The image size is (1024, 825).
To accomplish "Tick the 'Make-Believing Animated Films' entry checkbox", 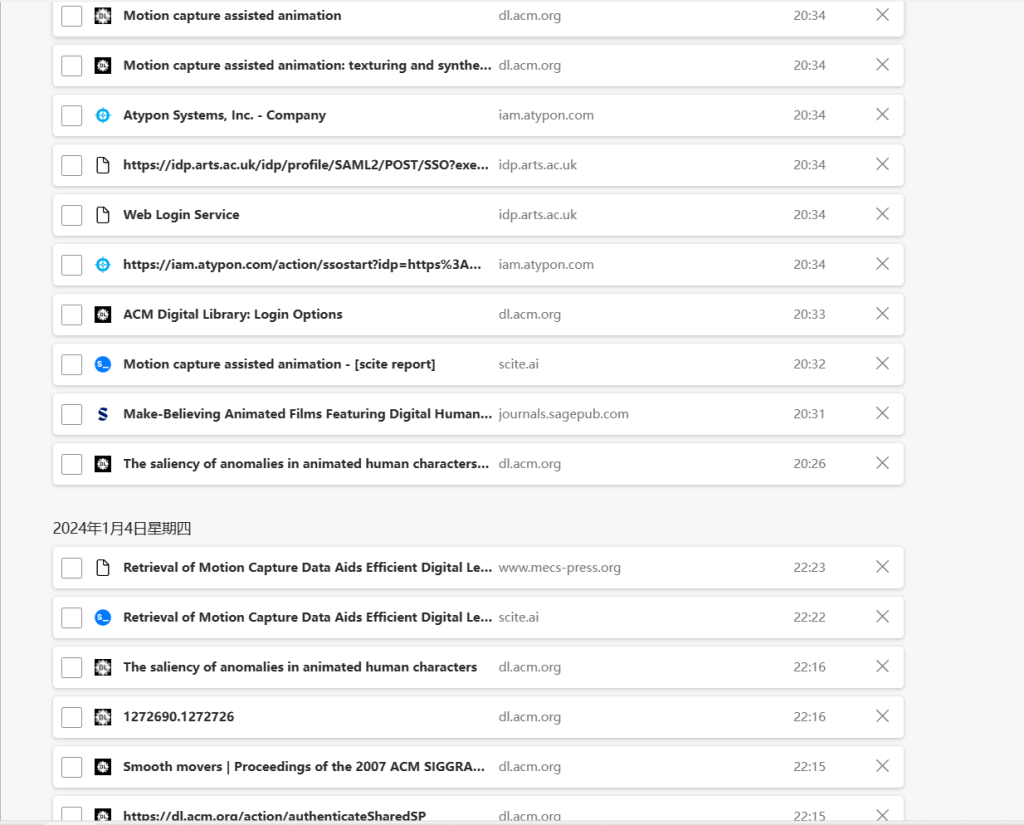I will pyautogui.click(x=72, y=414).
